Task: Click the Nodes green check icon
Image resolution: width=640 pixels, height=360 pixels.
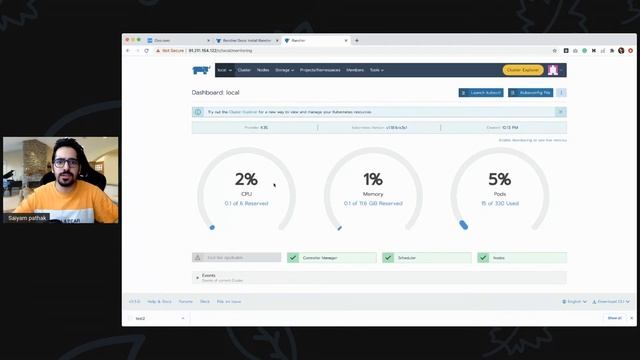Action: [x=483, y=258]
